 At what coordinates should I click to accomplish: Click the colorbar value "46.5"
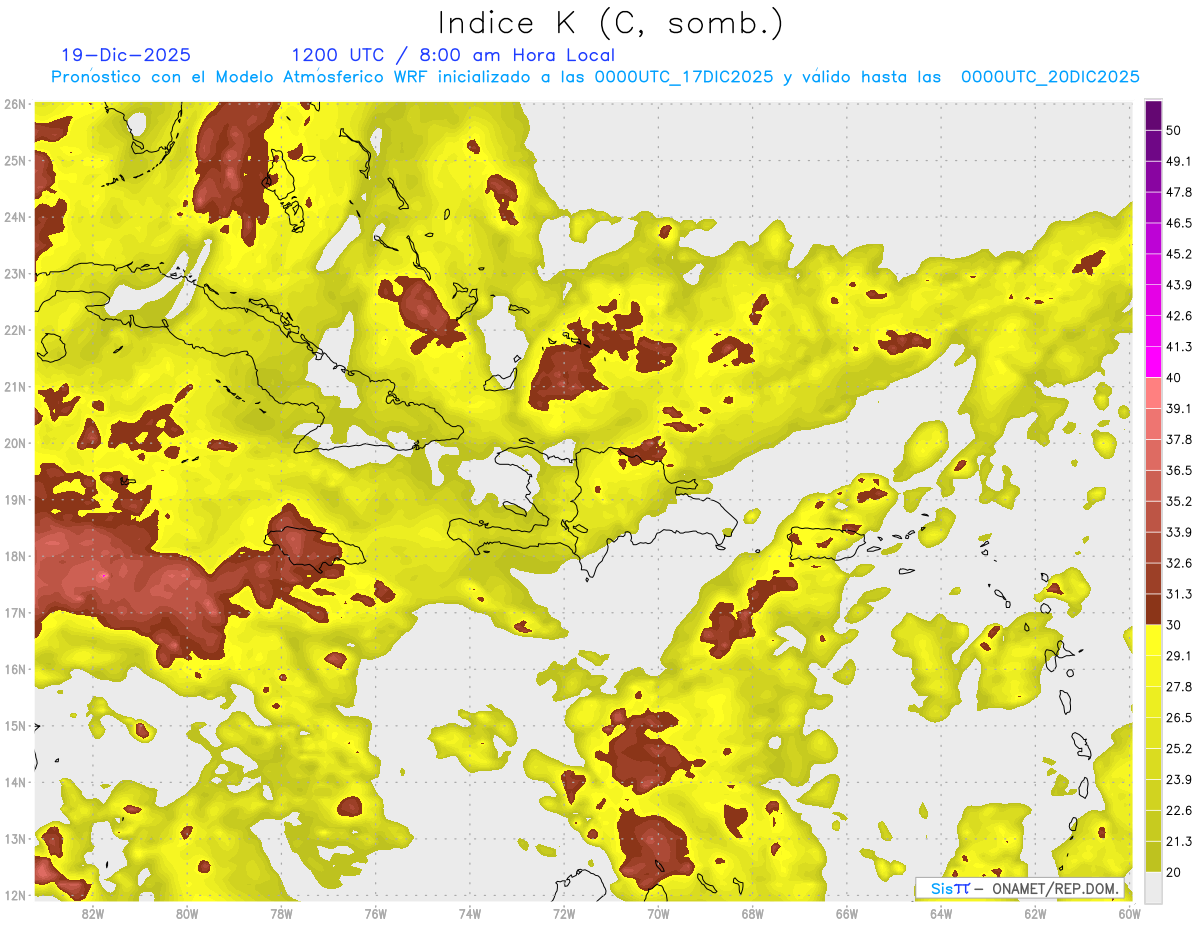click(x=1179, y=223)
